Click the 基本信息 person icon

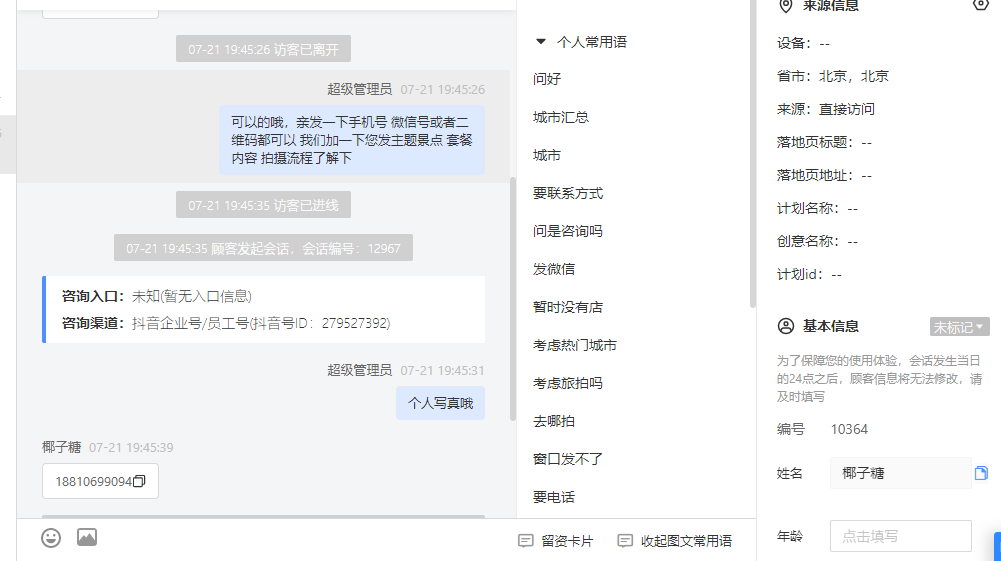coord(786,326)
